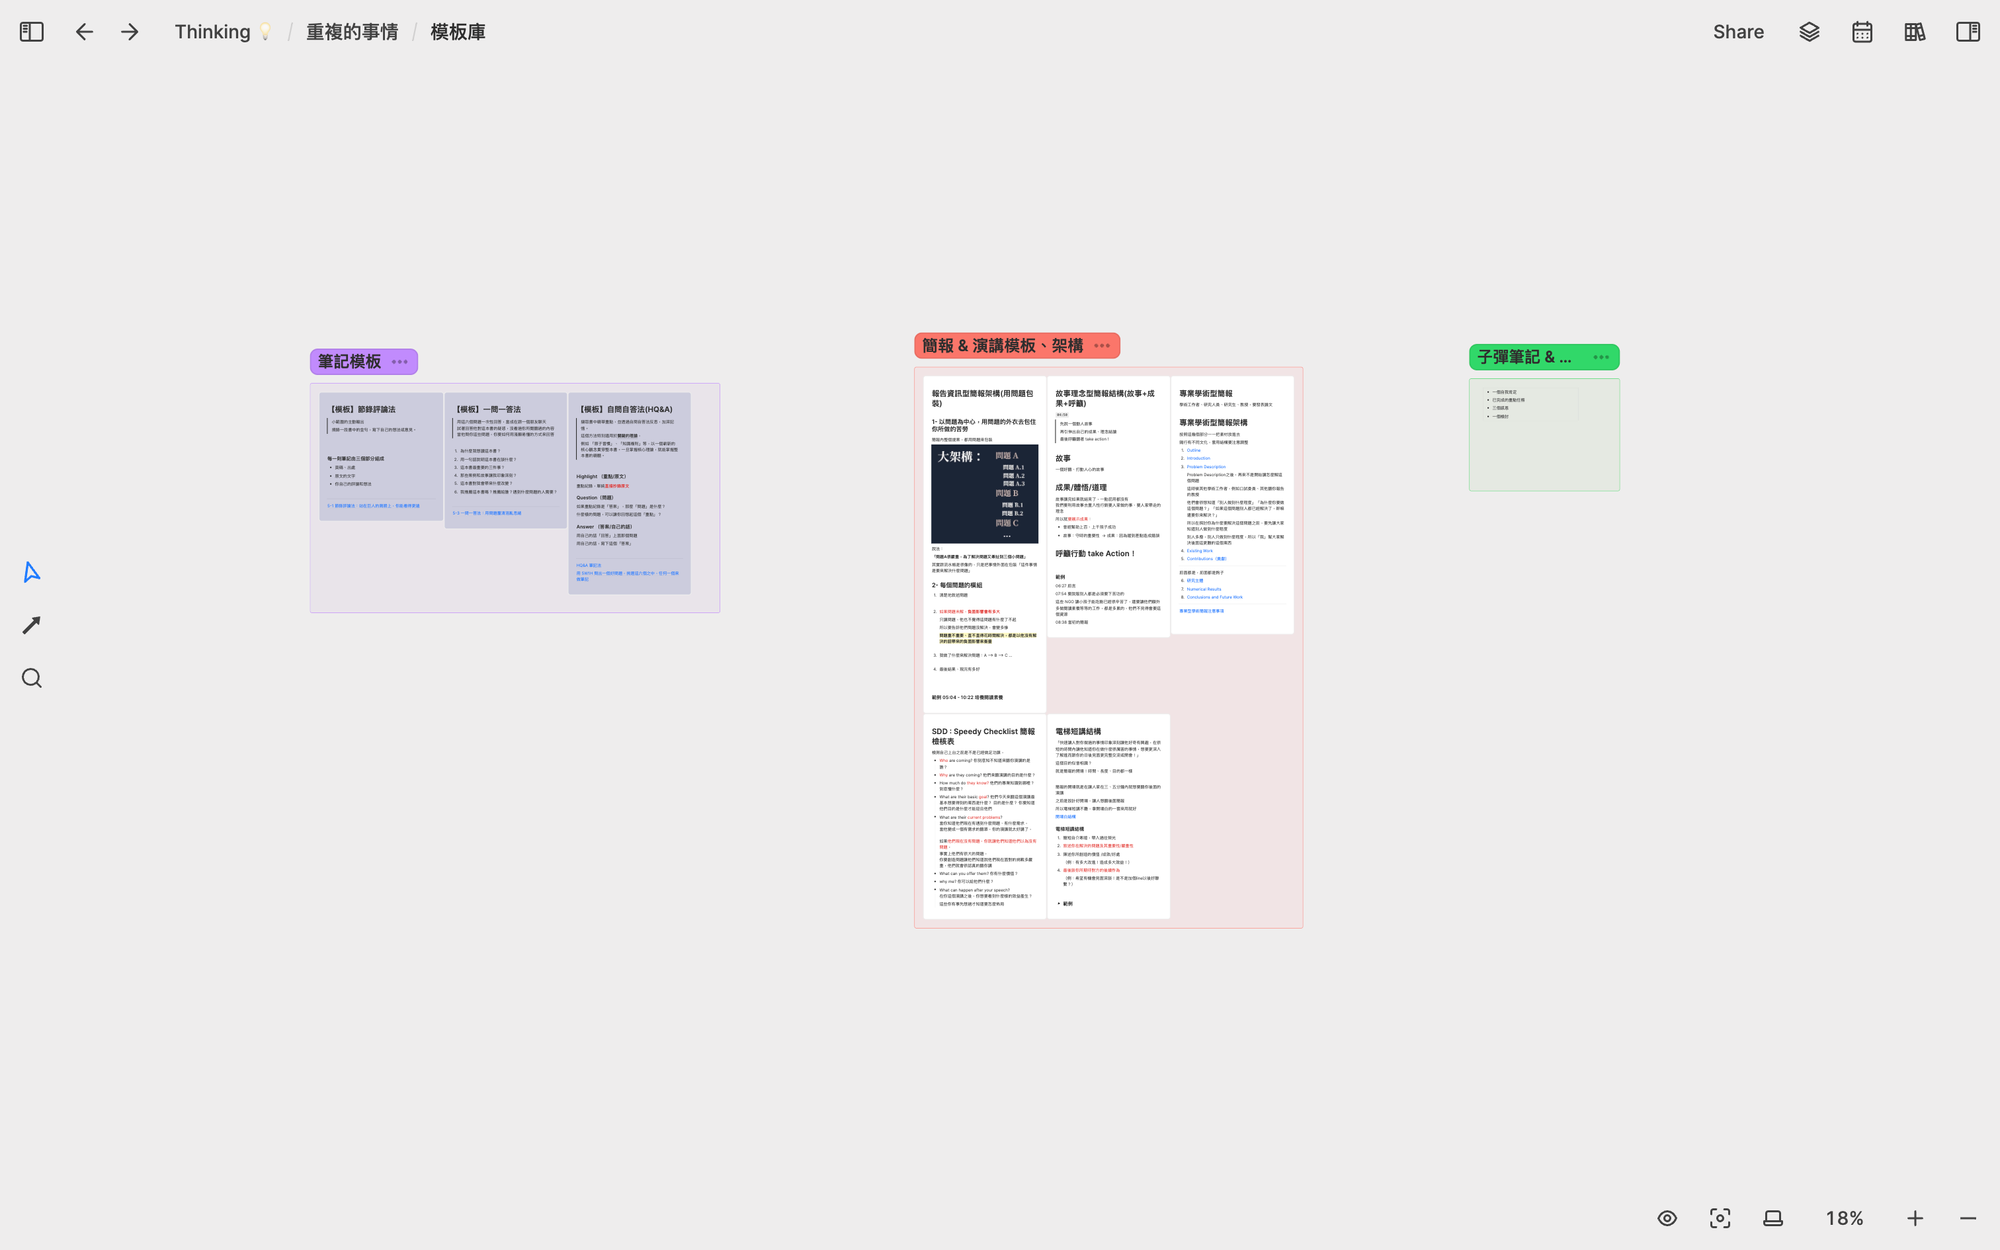Click the Share button in toolbar
This screenshot has height=1250, width=2000.
click(x=1738, y=32)
